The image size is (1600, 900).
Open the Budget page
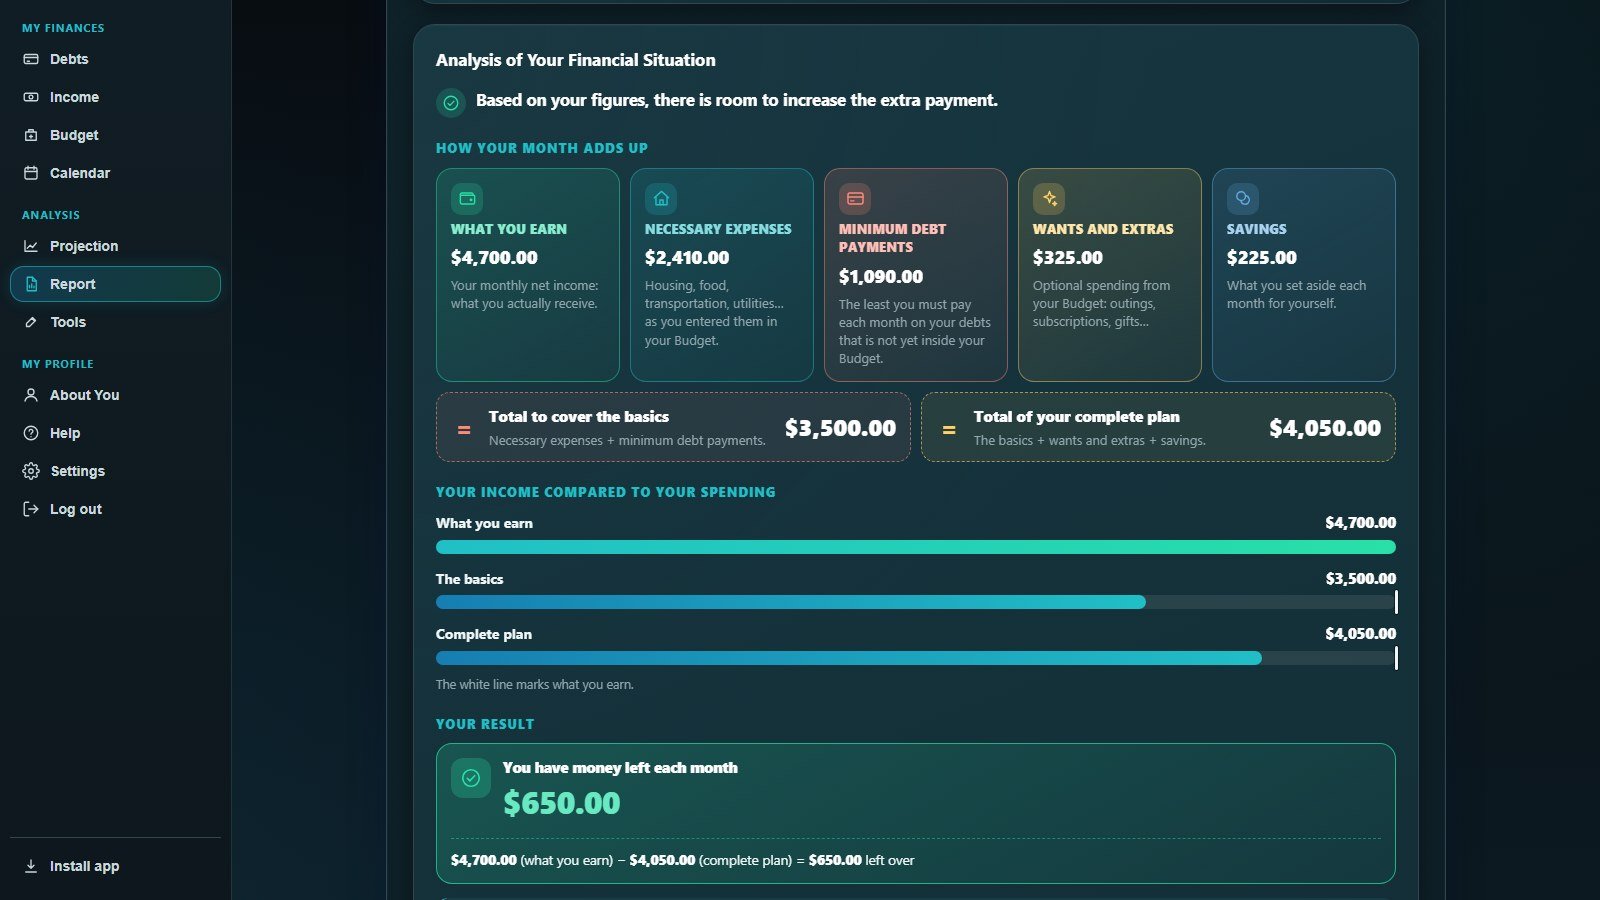tap(115, 135)
